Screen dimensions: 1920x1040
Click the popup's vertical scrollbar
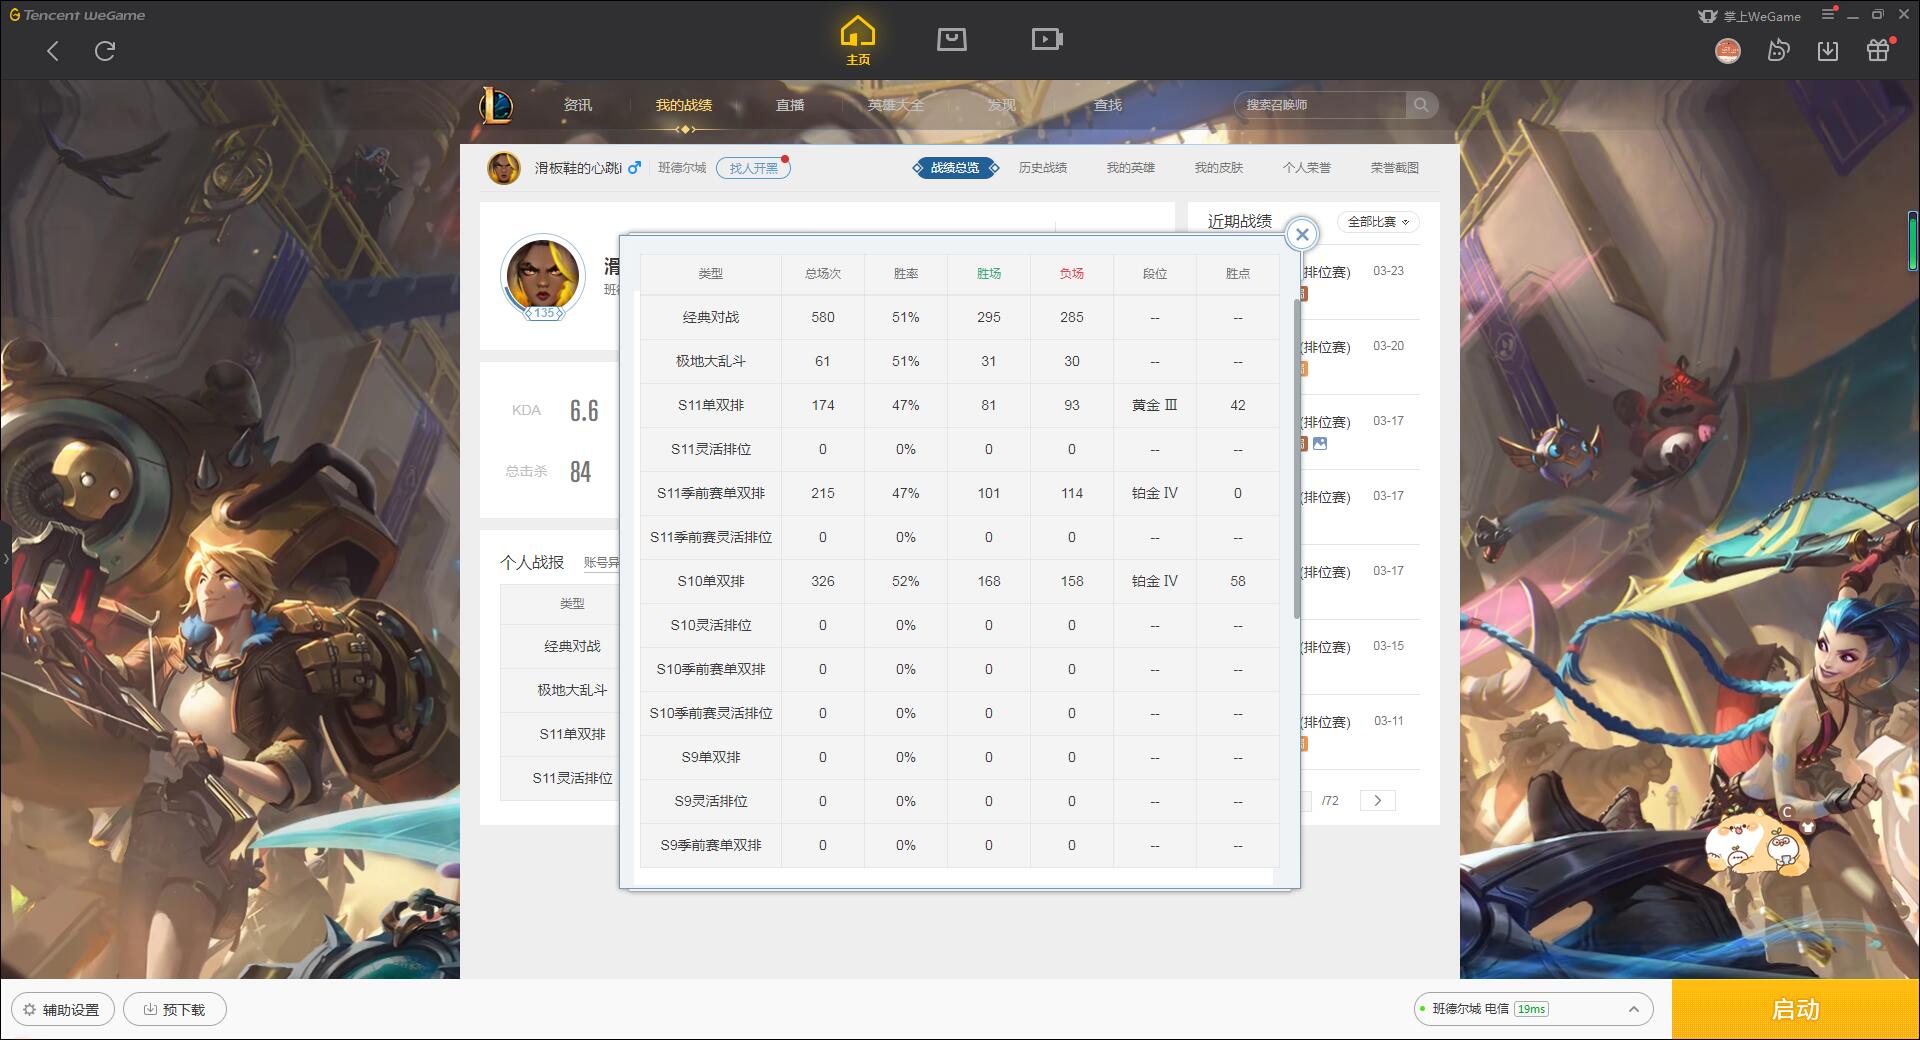coord(1297,458)
